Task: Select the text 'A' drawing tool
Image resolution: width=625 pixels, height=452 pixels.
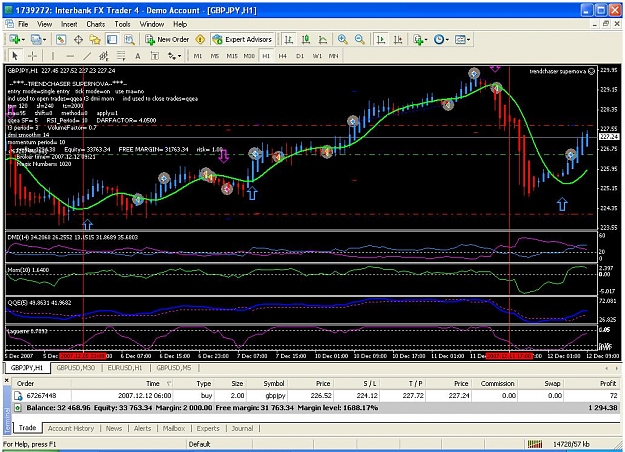Action: coord(138,56)
